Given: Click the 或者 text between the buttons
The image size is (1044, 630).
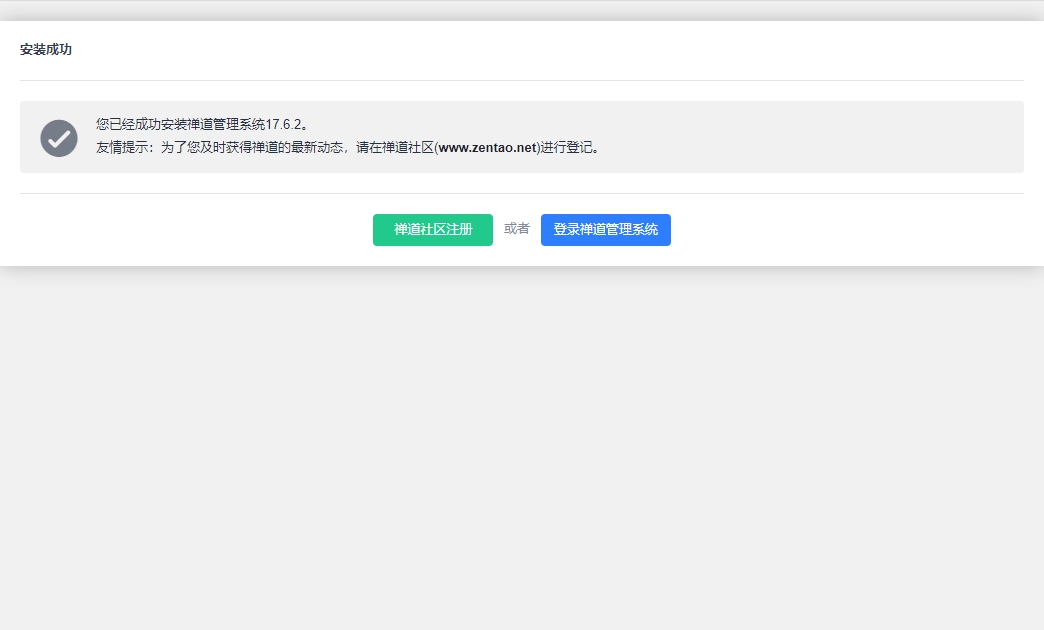Looking at the screenshot, I should tap(516, 229).
